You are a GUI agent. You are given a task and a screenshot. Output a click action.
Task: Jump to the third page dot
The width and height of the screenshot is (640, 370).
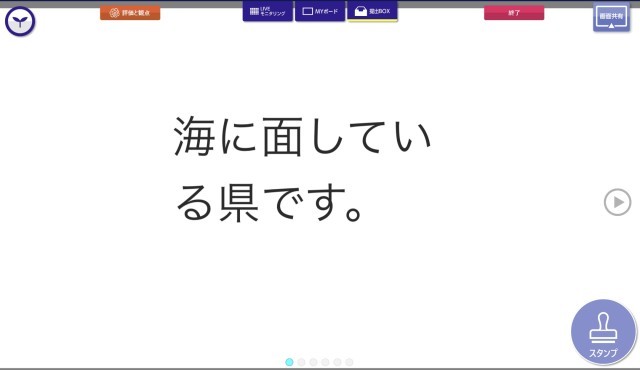(313, 362)
